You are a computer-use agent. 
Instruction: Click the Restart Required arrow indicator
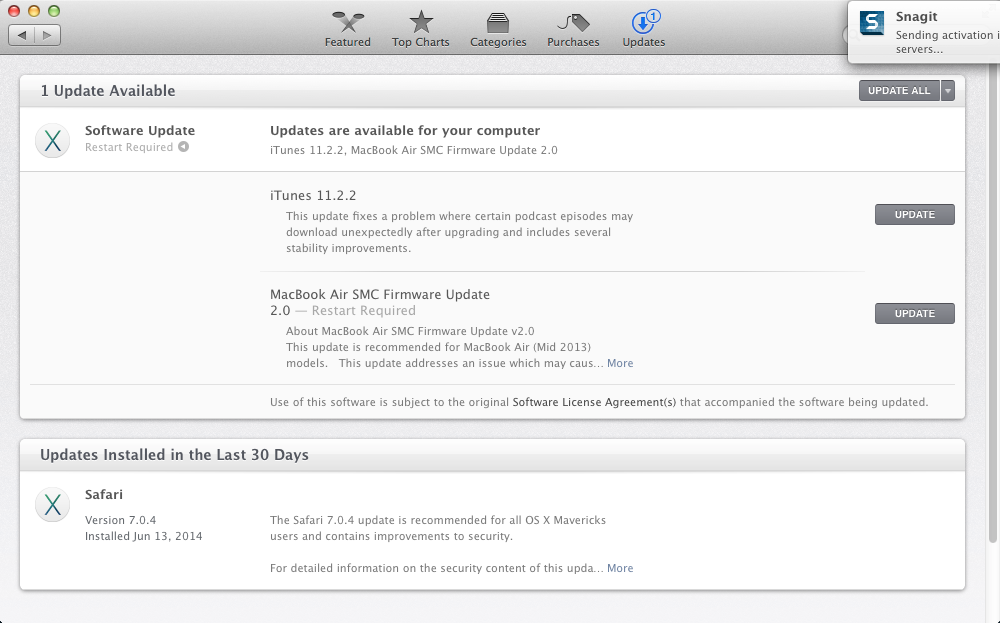183,147
